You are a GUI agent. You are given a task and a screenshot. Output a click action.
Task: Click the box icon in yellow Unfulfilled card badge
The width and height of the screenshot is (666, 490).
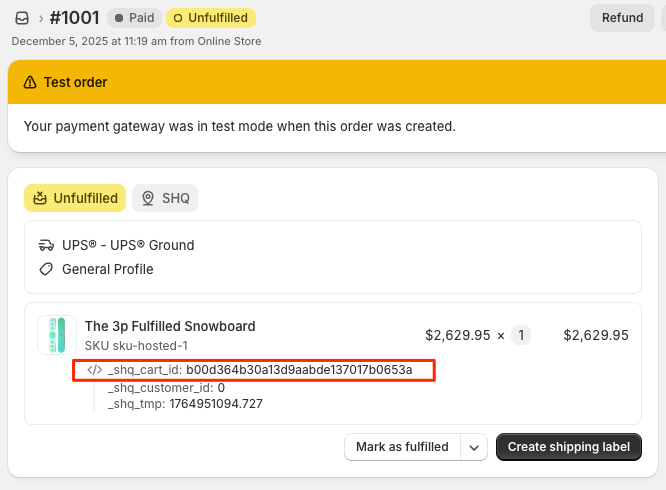pyautogui.click(x=40, y=198)
